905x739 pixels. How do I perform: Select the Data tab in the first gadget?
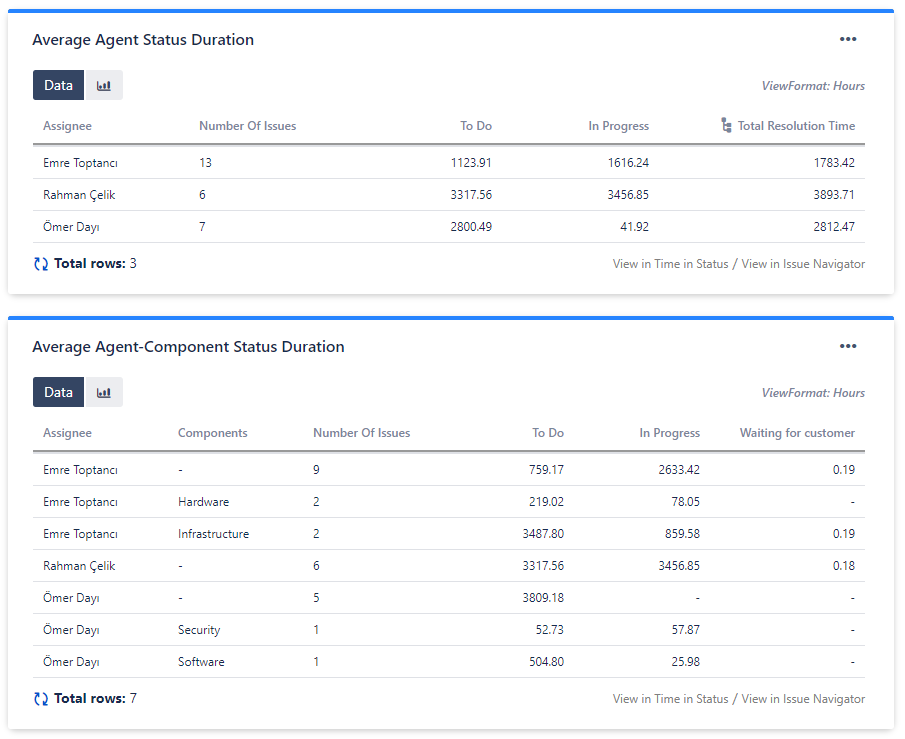click(x=58, y=85)
